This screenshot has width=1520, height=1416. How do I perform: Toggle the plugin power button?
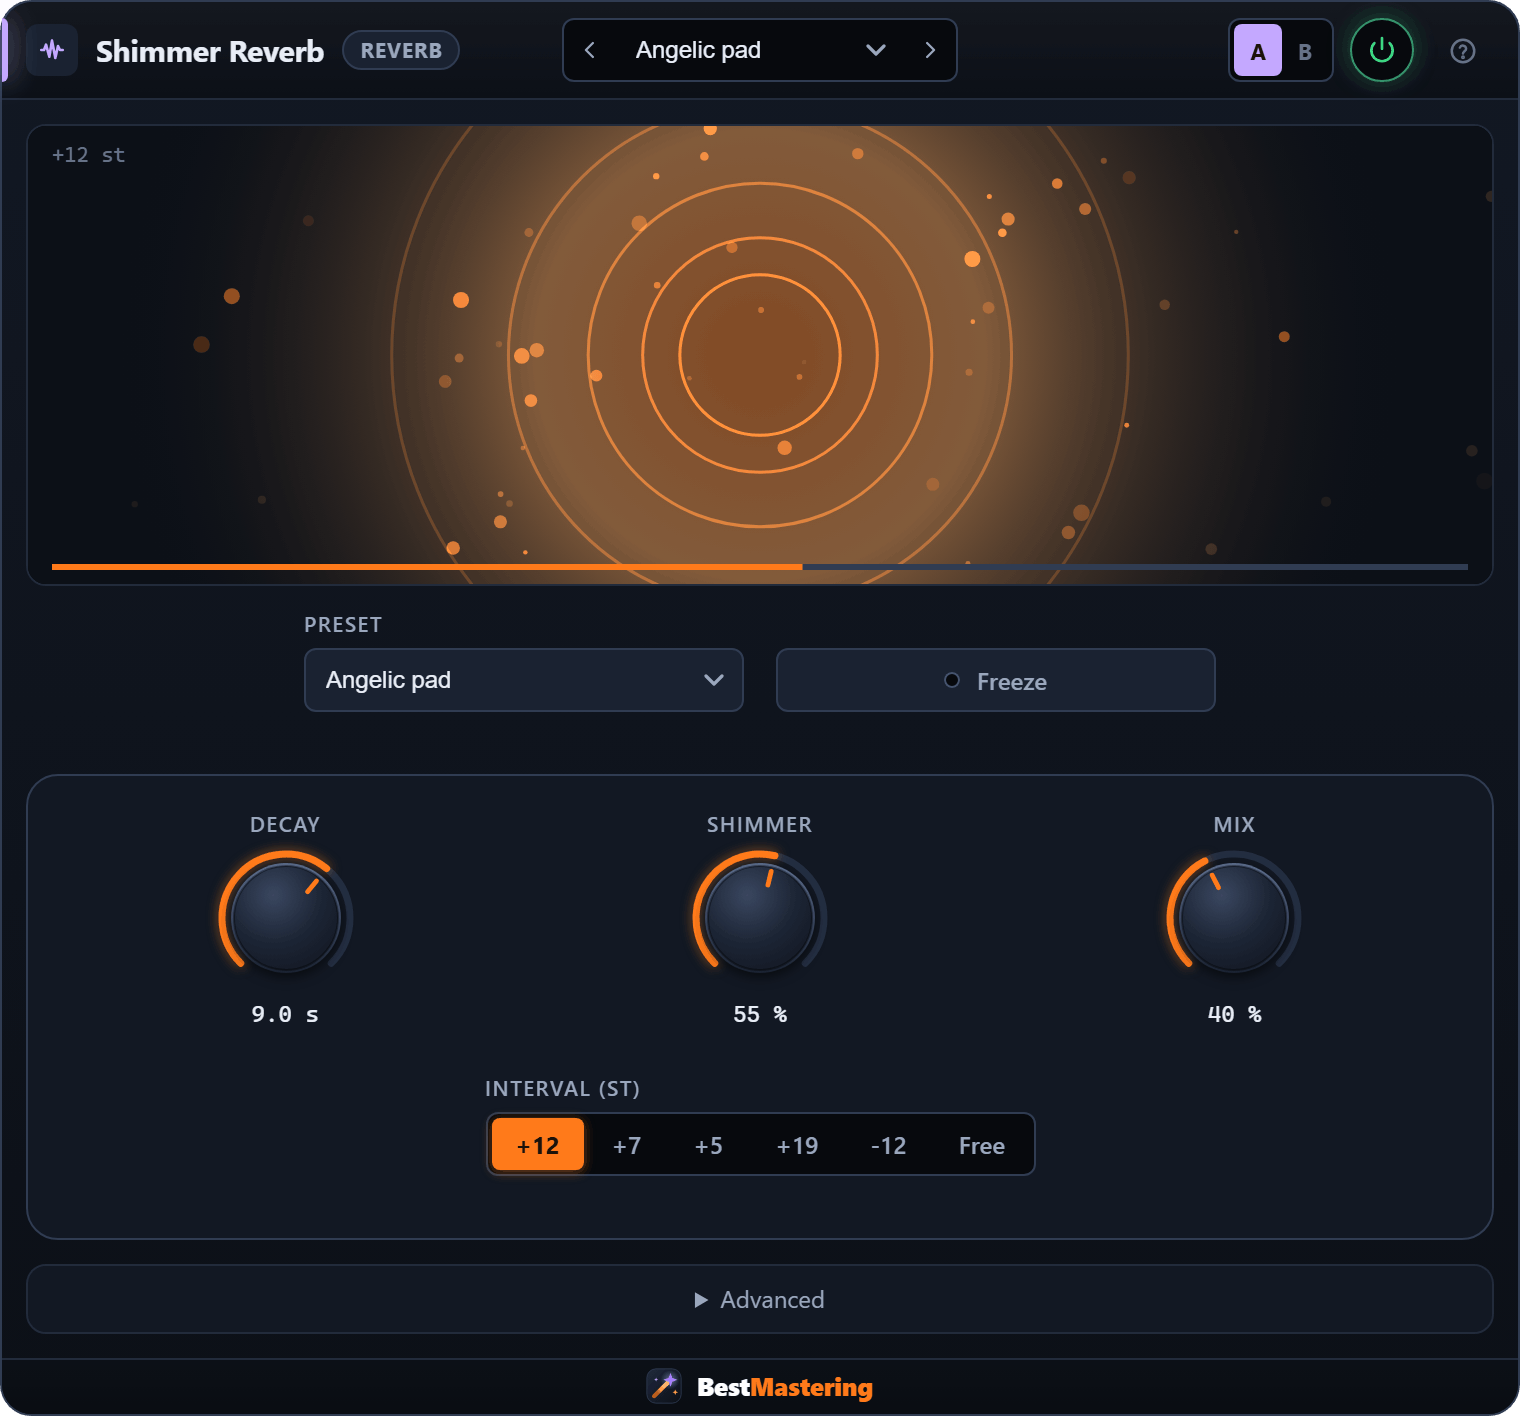click(x=1382, y=50)
